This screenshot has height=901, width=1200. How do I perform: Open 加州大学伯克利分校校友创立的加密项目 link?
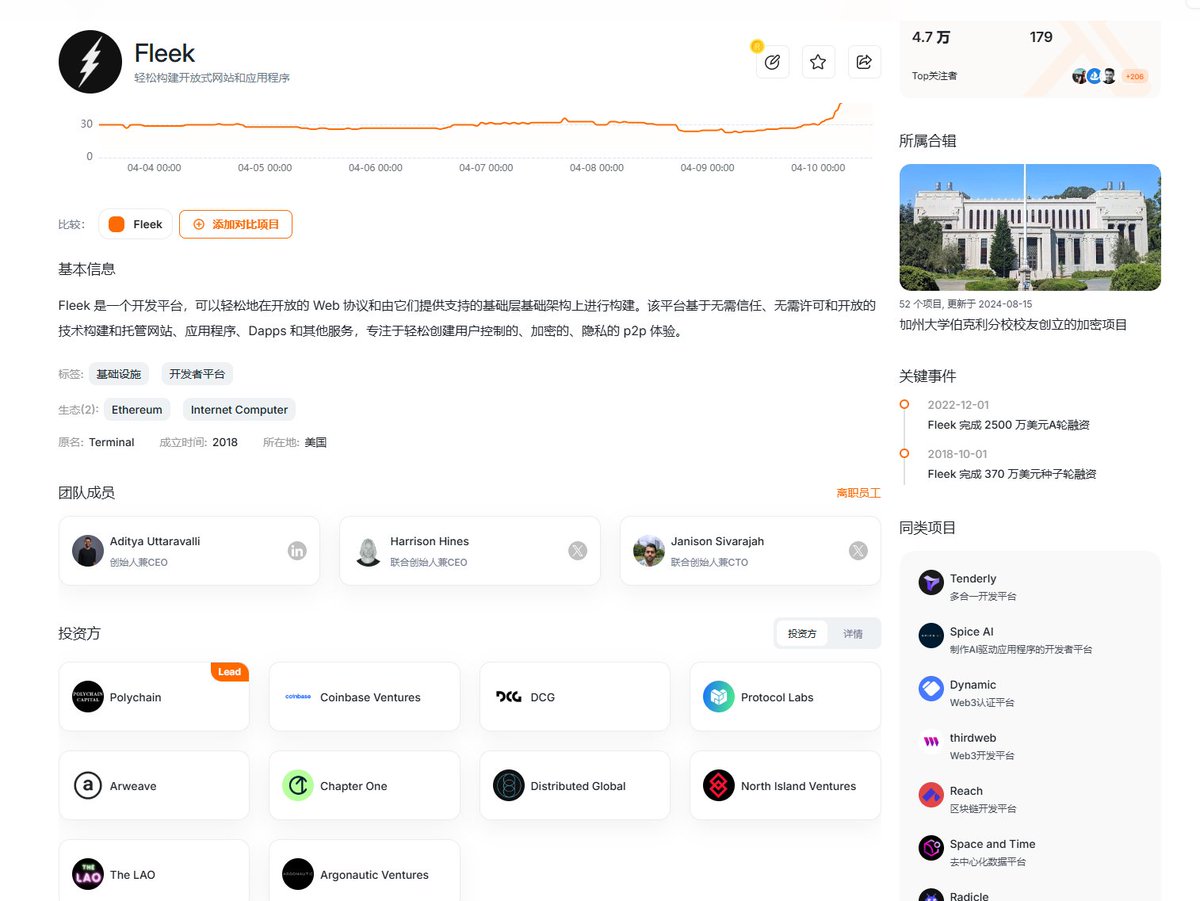pos(1013,325)
